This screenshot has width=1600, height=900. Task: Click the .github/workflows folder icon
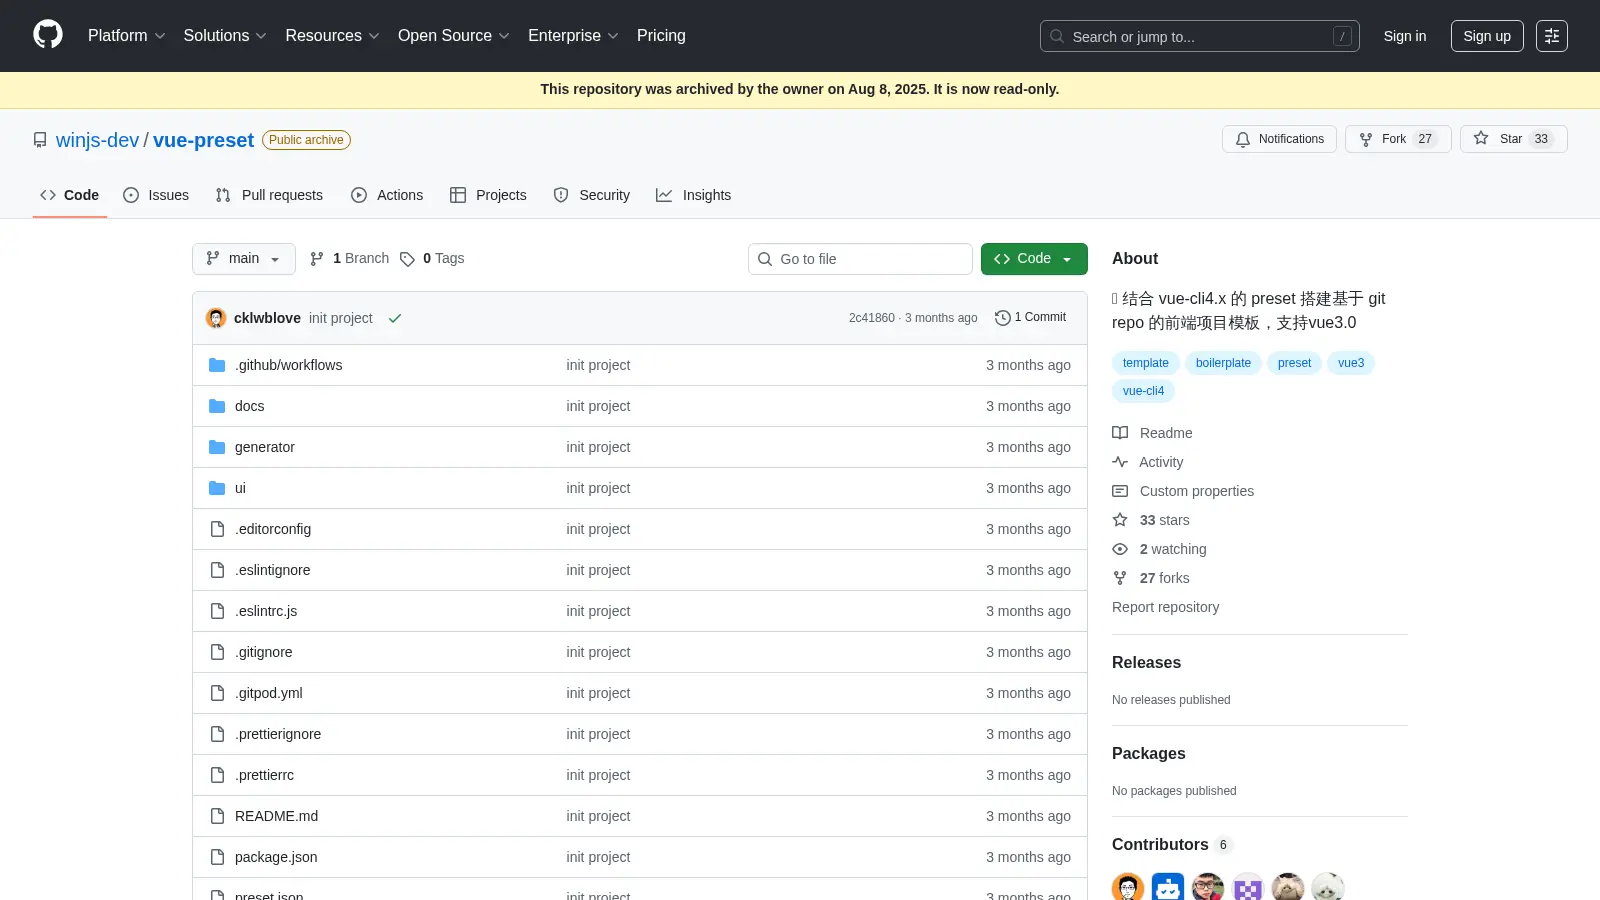coord(217,365)
